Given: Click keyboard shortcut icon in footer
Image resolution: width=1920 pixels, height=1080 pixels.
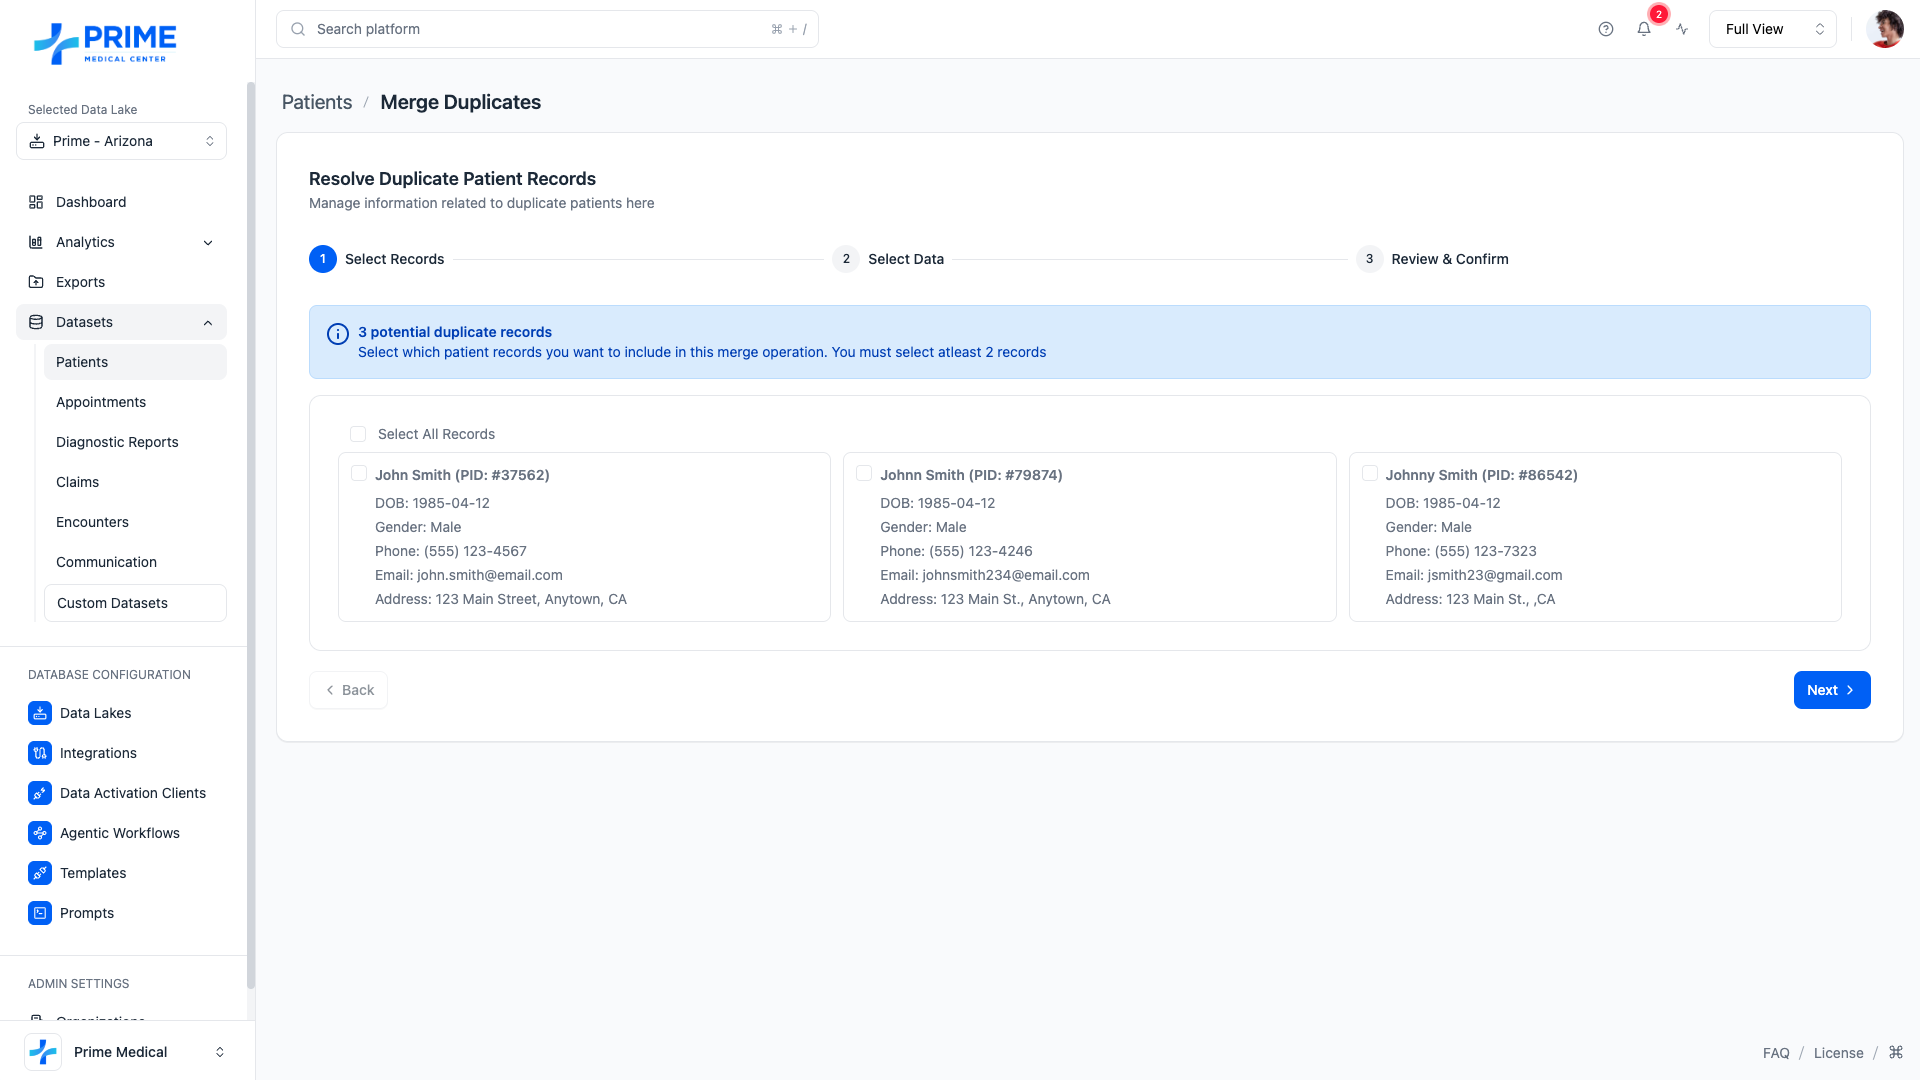Looking at the screenshot, I should click(1895, 1052).
